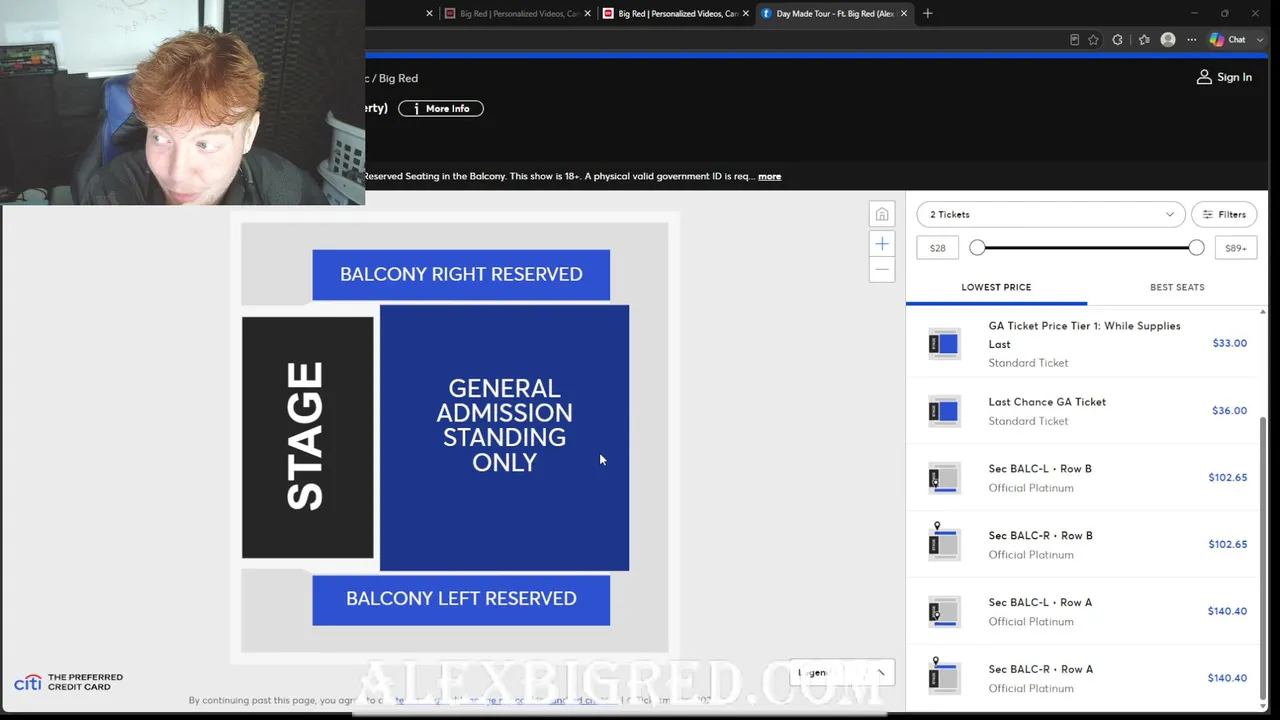Click the Citi preferred credit card logo
Viewport: 1280px width, 720px height.
(x=68, y=682)
